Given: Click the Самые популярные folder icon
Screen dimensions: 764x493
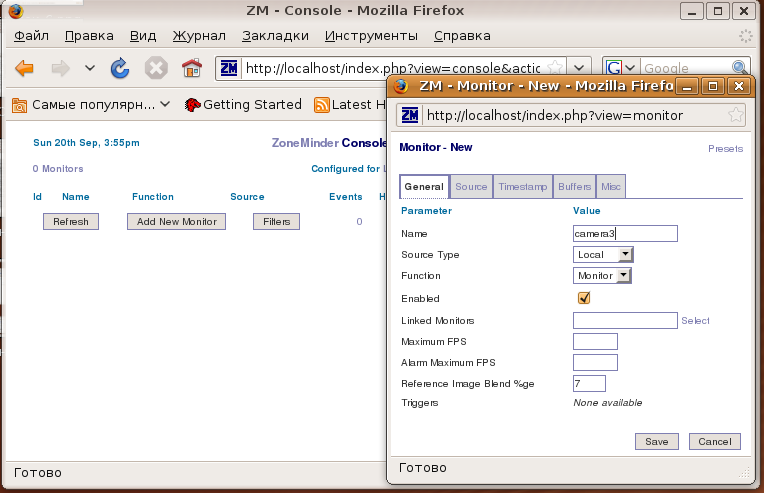Looking at the screenshot, I should [x=19, y=105].
